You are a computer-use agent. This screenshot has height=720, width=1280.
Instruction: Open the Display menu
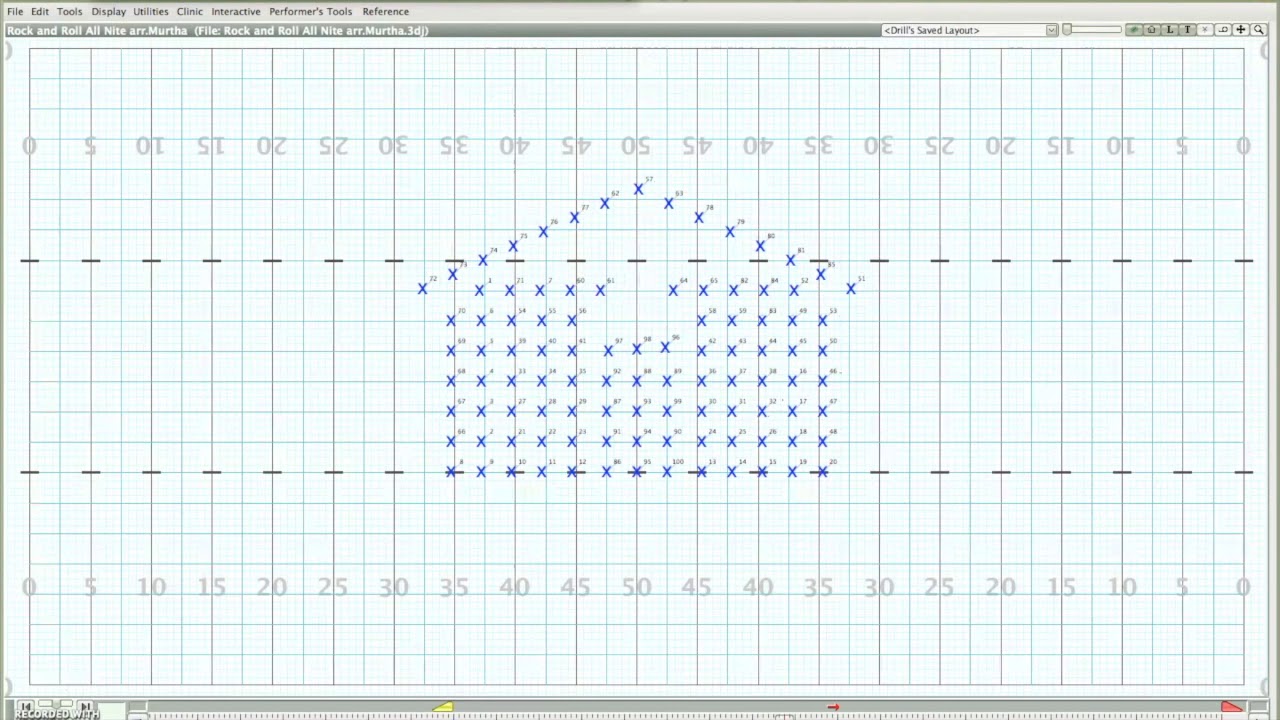pyautogui.click(x=109, y=11)
